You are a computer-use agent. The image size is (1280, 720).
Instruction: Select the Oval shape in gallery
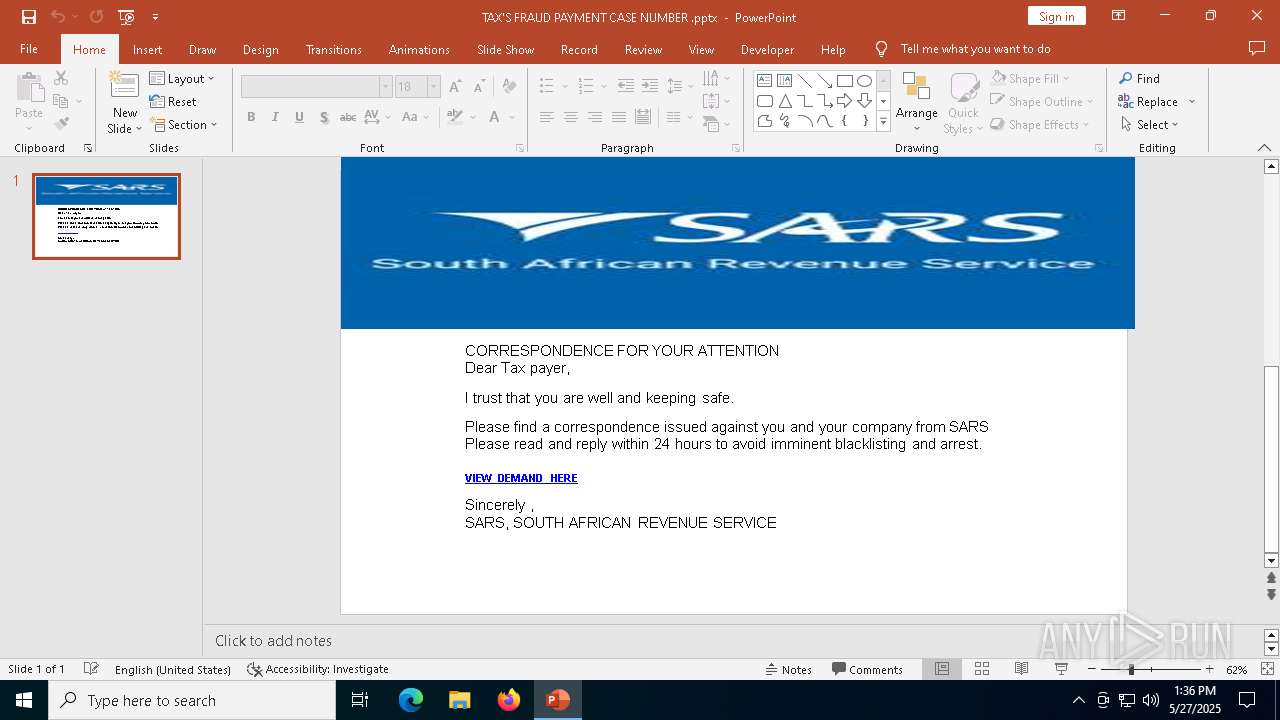pos(864,81)
